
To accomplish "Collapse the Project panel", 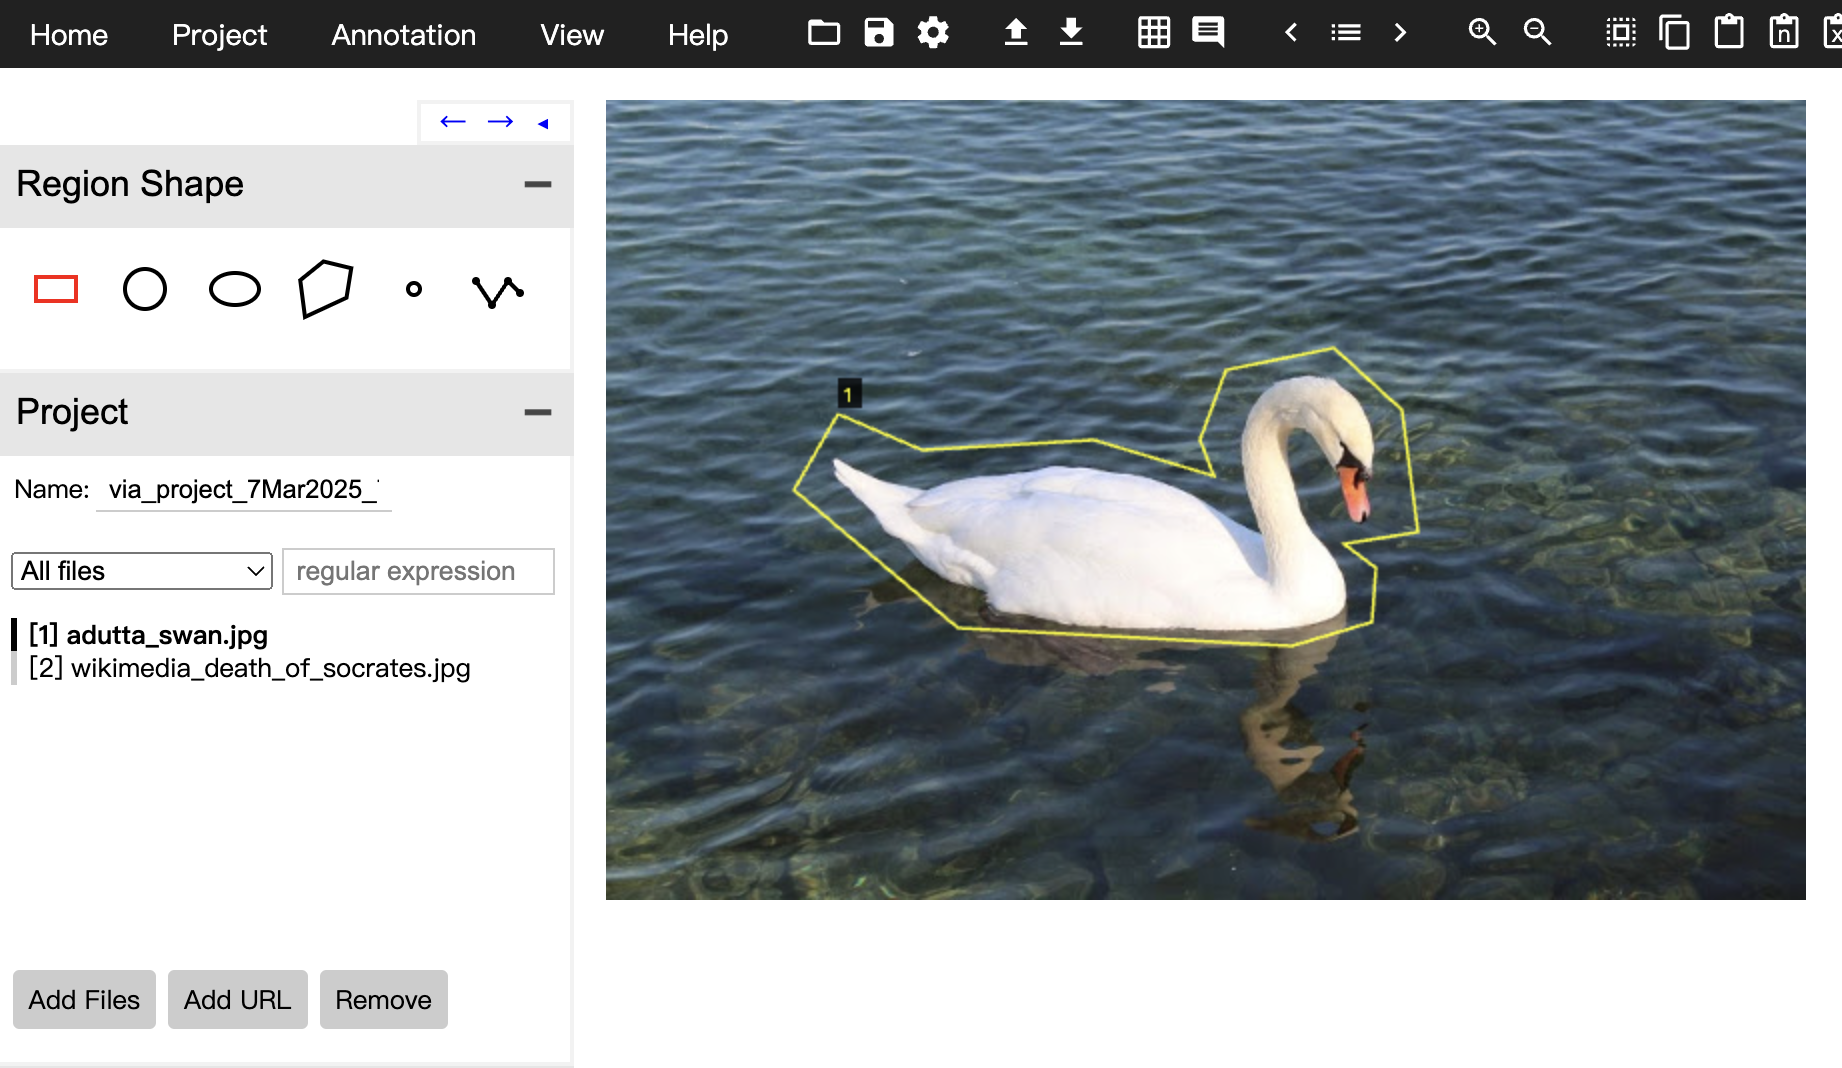I will 538,413.
